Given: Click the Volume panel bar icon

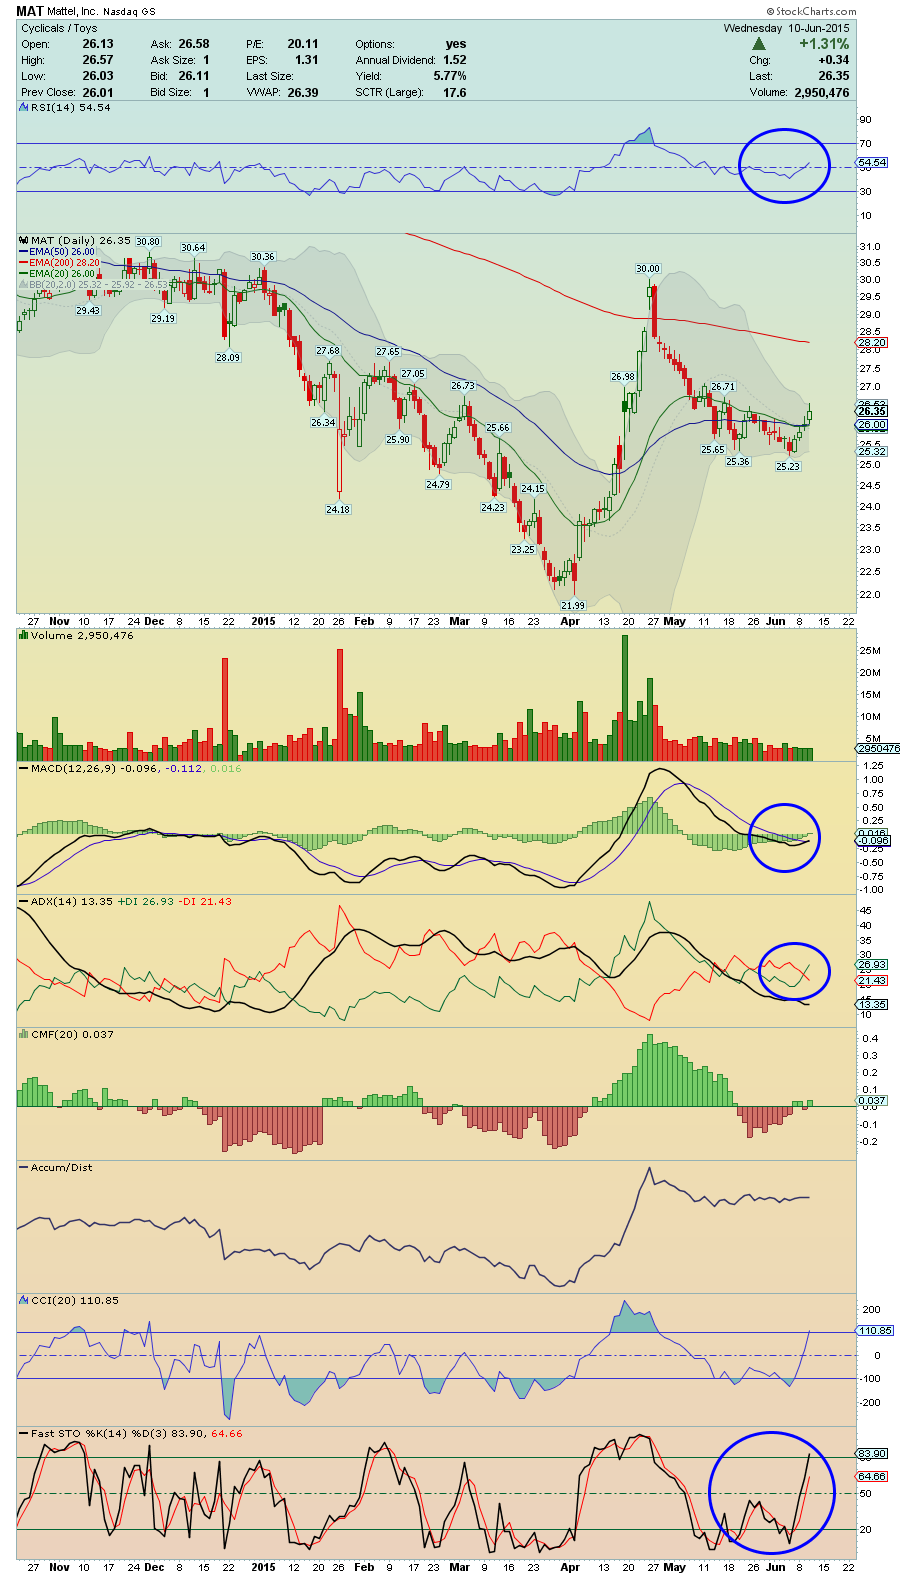Looking at the screenshot, I should pos(24,635).
